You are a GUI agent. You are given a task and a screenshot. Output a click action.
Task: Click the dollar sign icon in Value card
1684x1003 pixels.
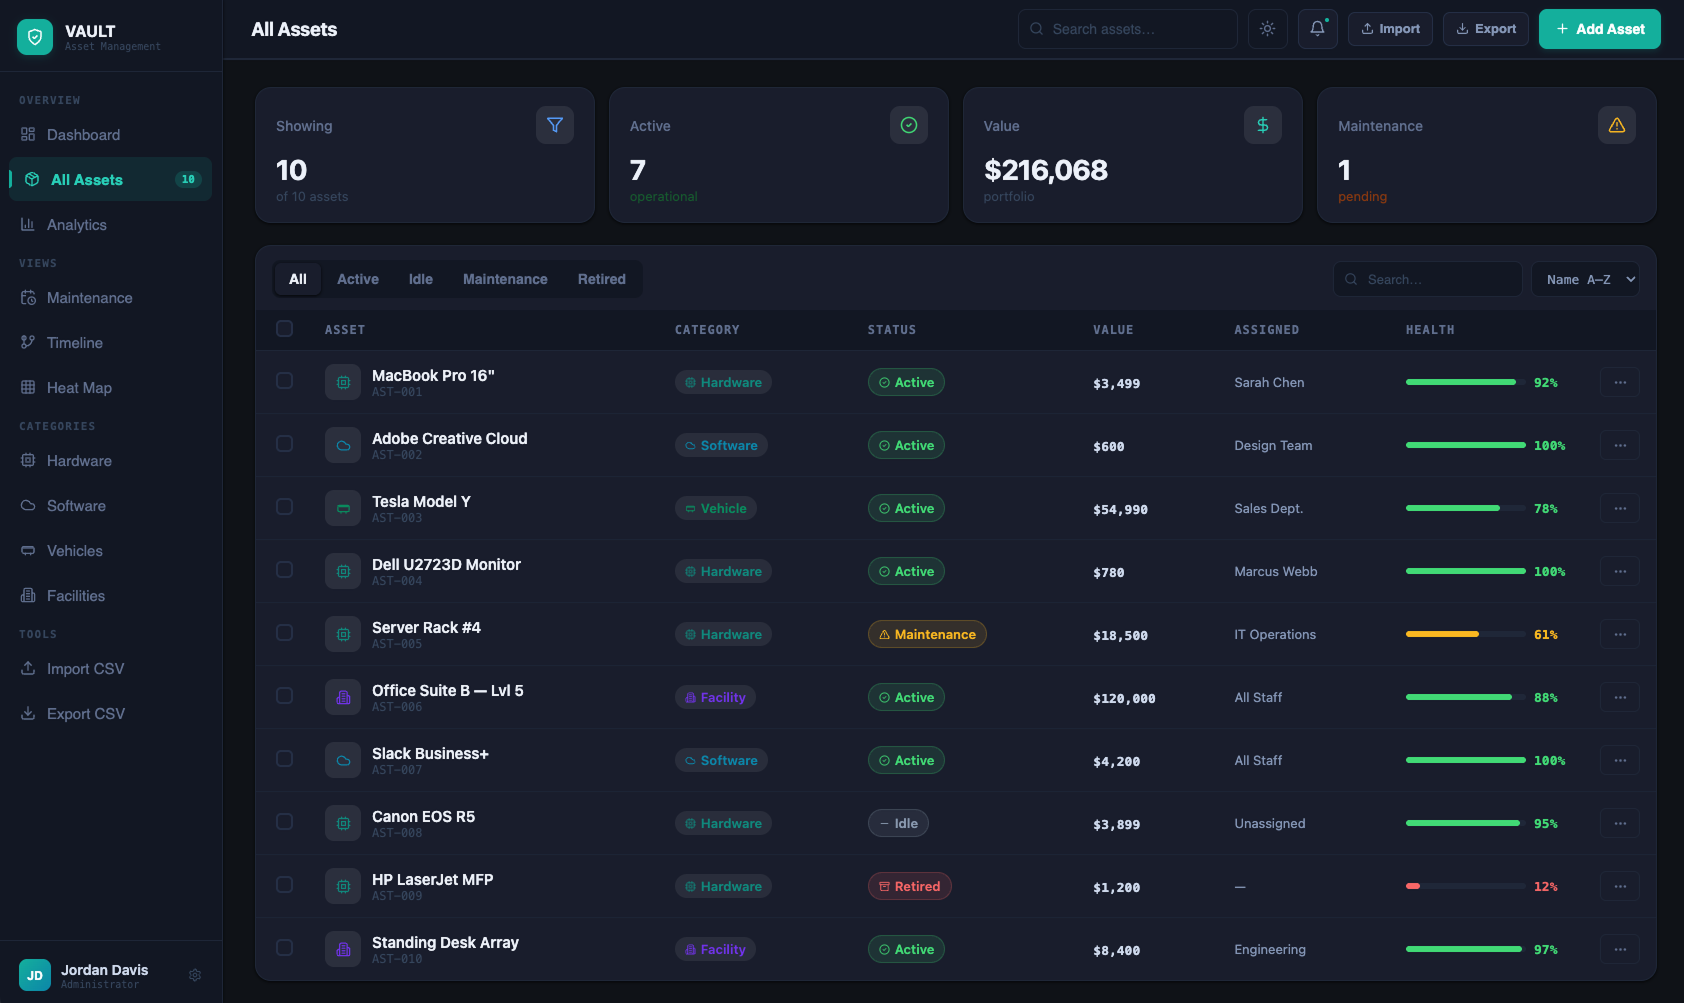point(1262,125)
